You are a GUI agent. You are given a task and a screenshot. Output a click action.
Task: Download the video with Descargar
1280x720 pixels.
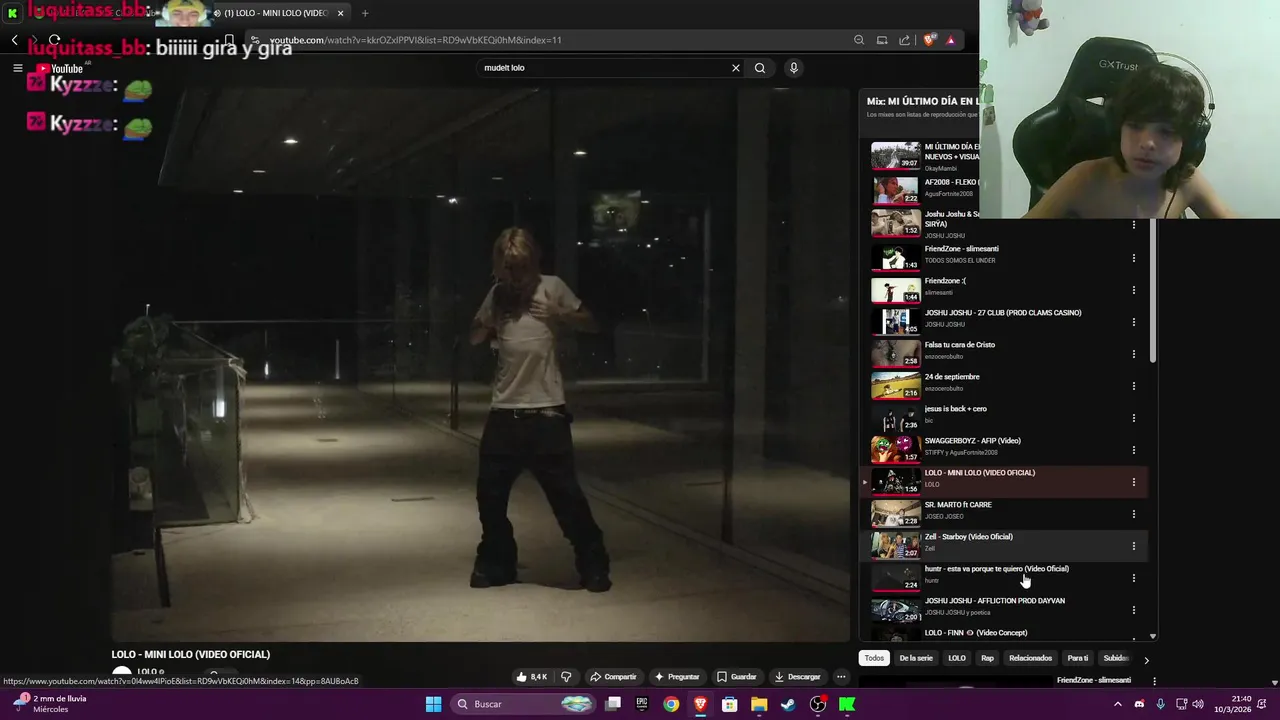point(798,677)
